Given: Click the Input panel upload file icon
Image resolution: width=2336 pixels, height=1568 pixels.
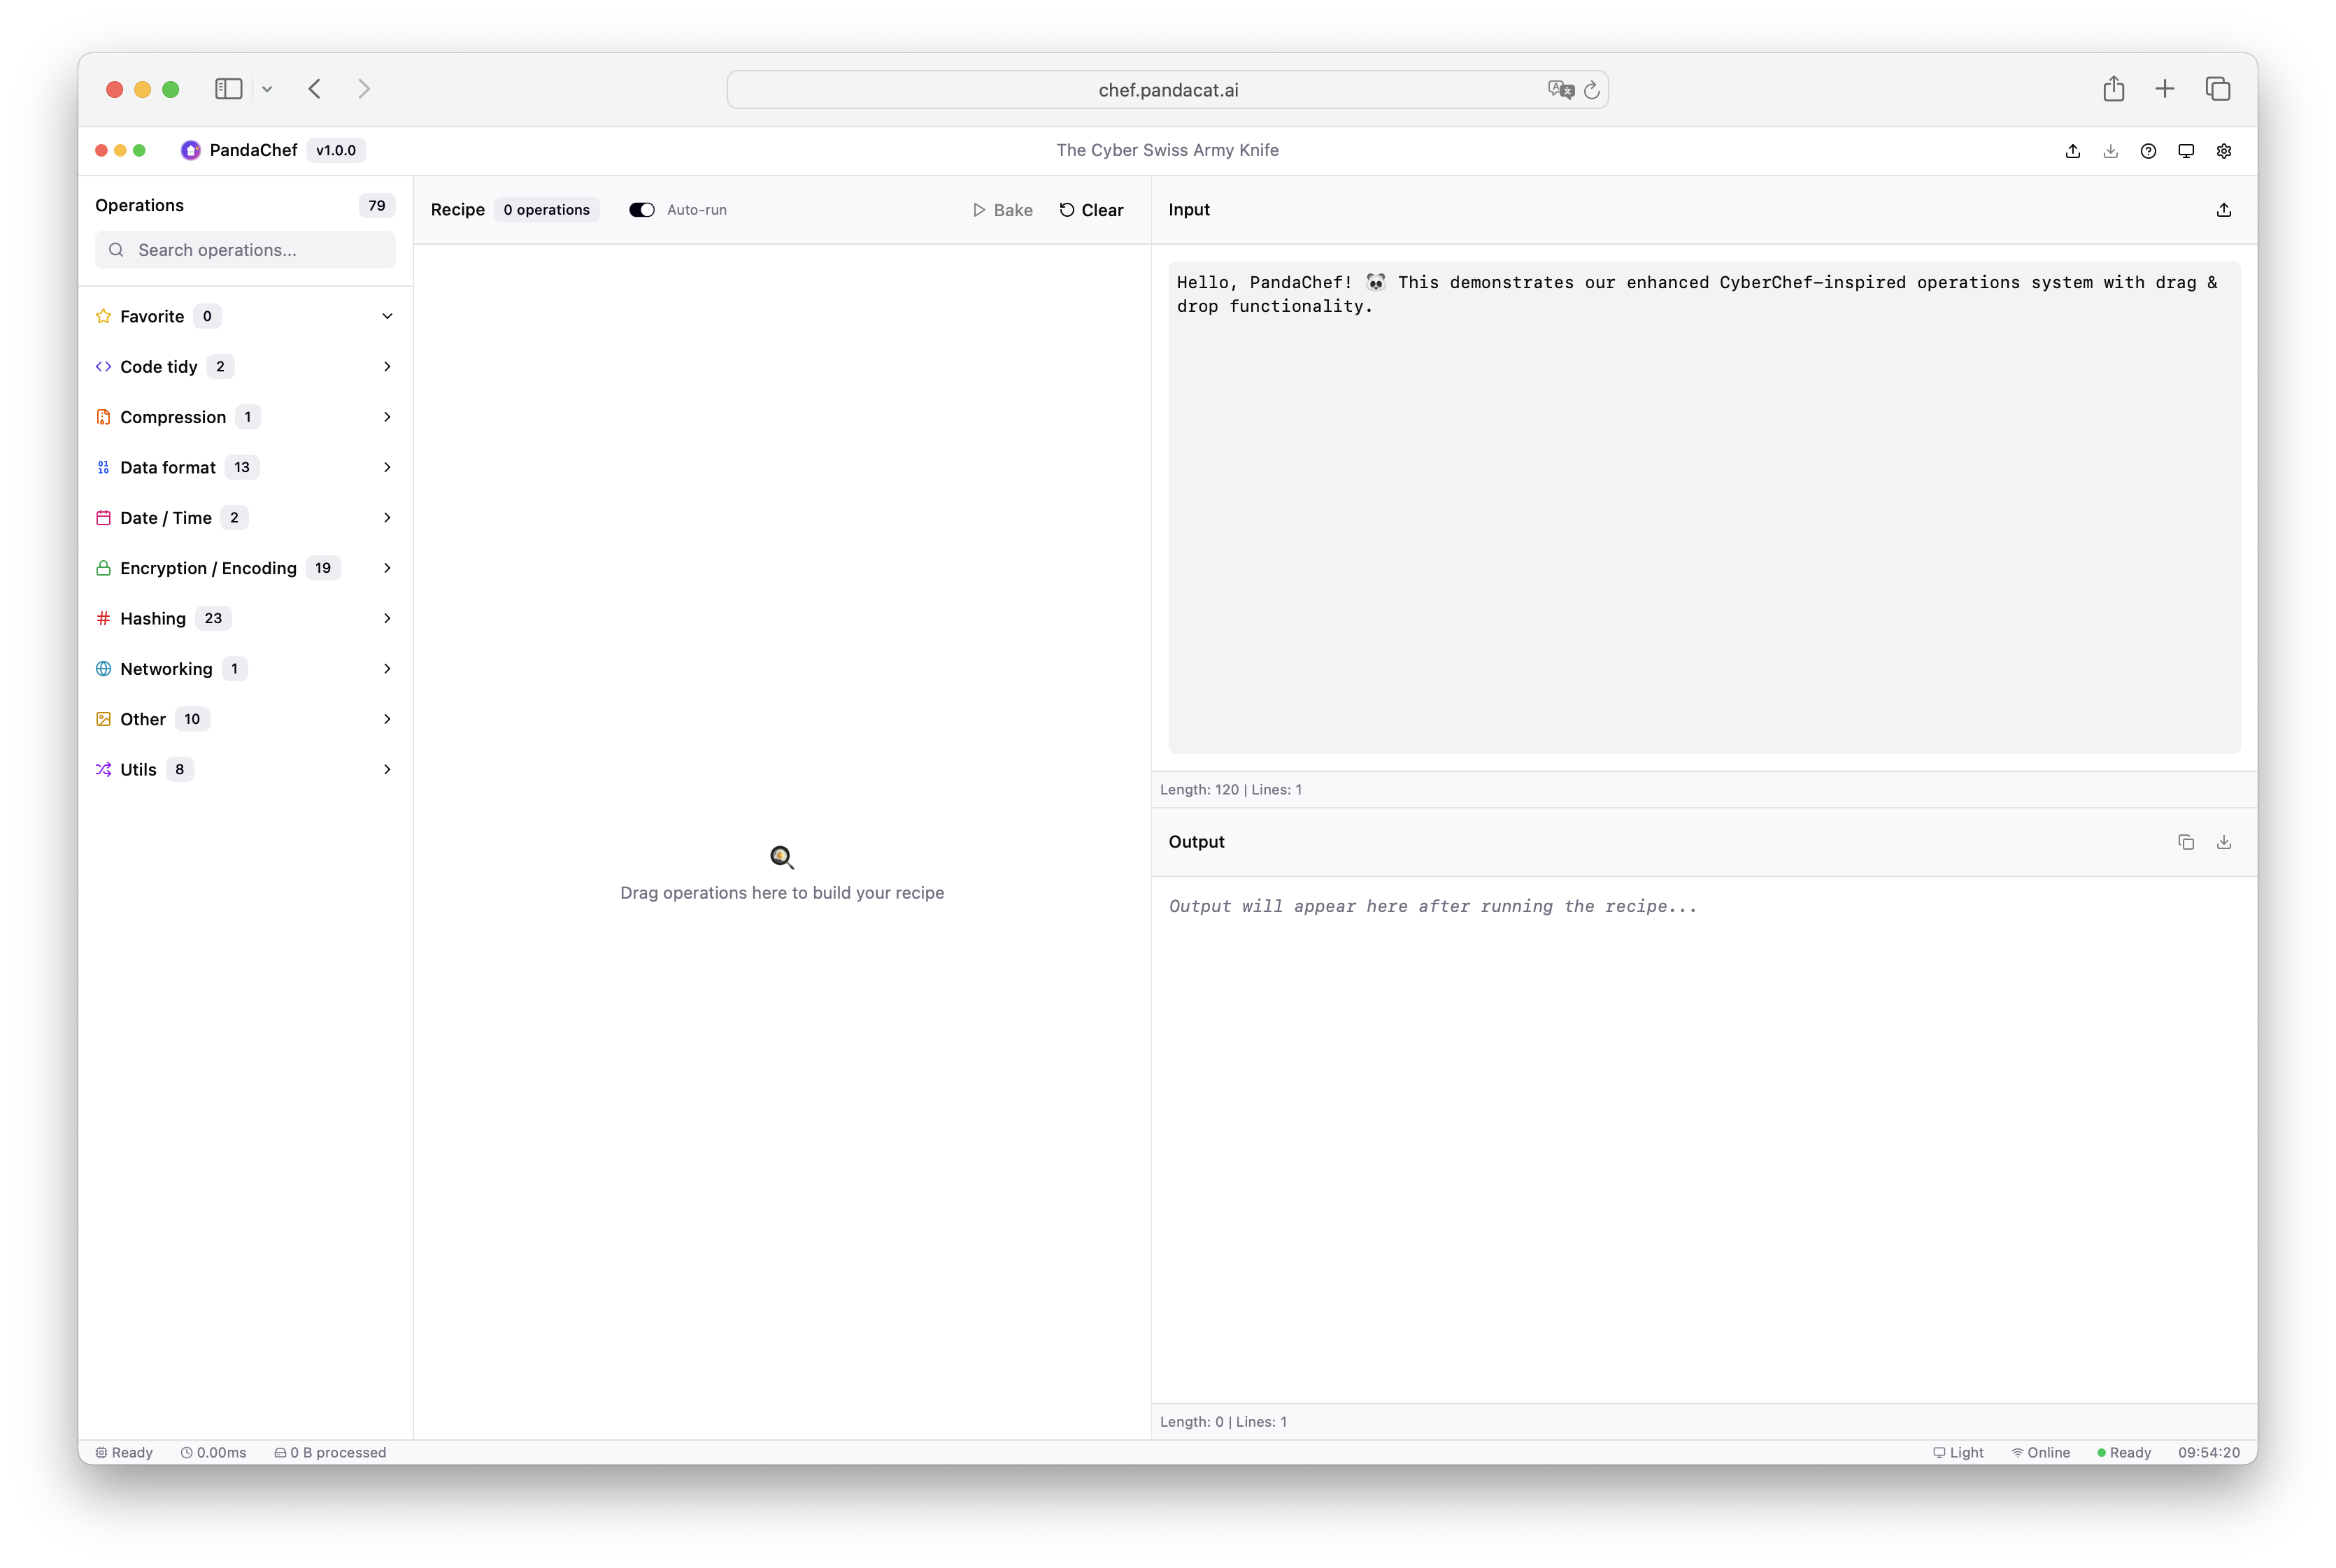Looking at the screenshot, I should coord(2224,210).
